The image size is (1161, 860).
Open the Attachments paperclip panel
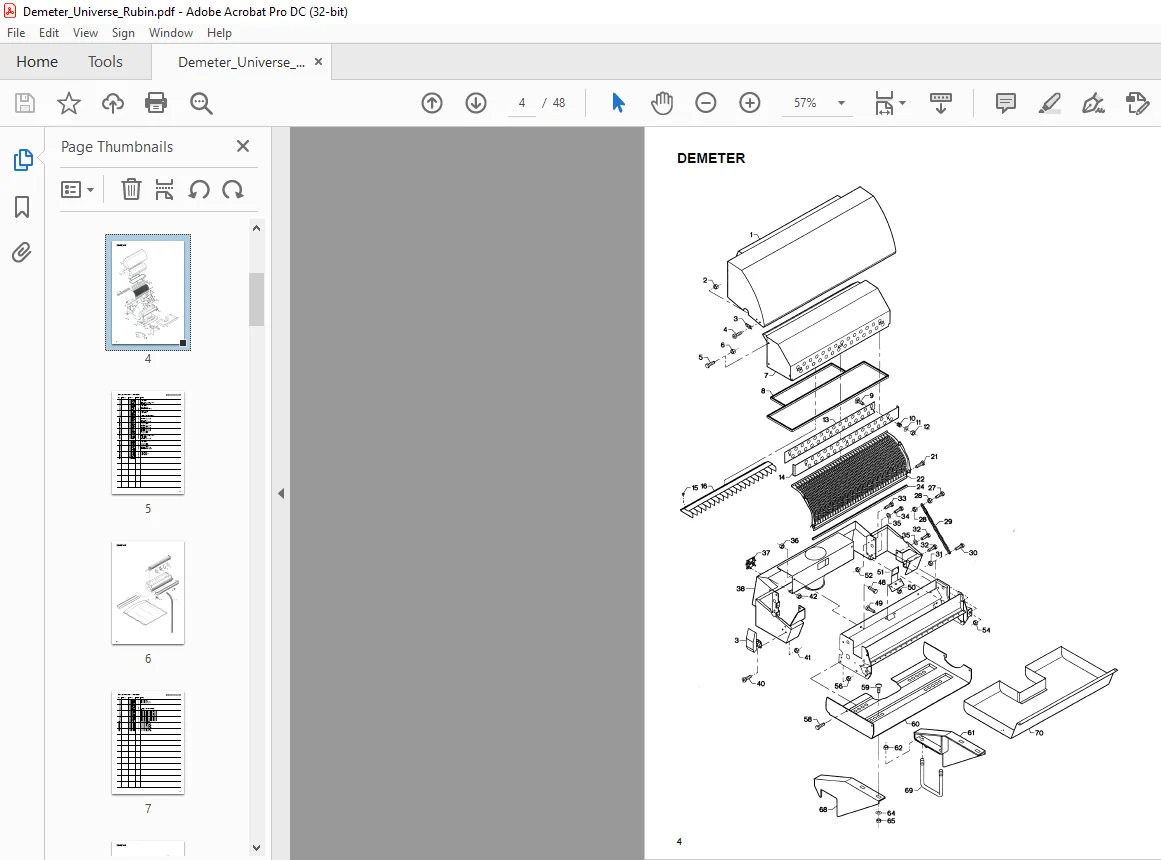point(22,253)
